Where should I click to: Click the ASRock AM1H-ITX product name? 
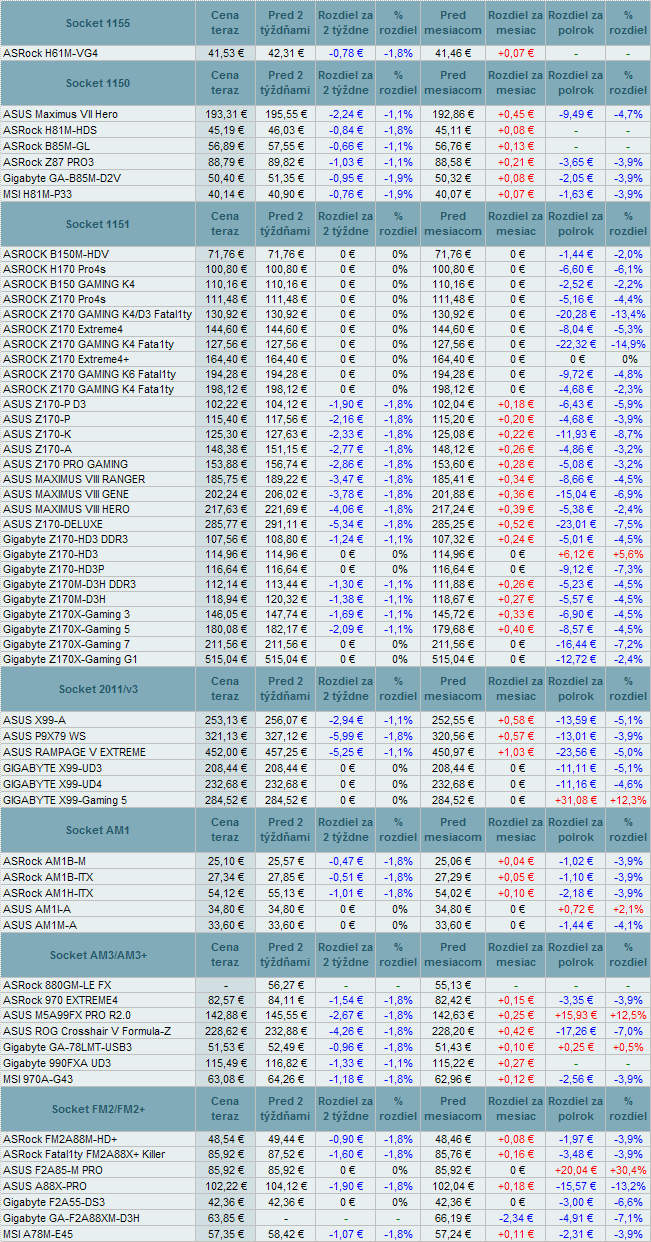click(48, 893)
